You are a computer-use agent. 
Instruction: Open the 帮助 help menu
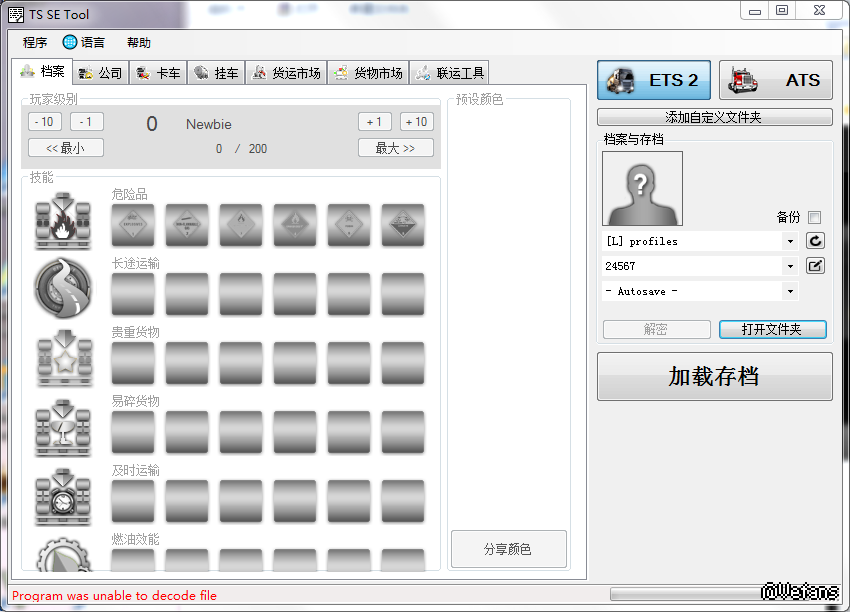point(139,42)
